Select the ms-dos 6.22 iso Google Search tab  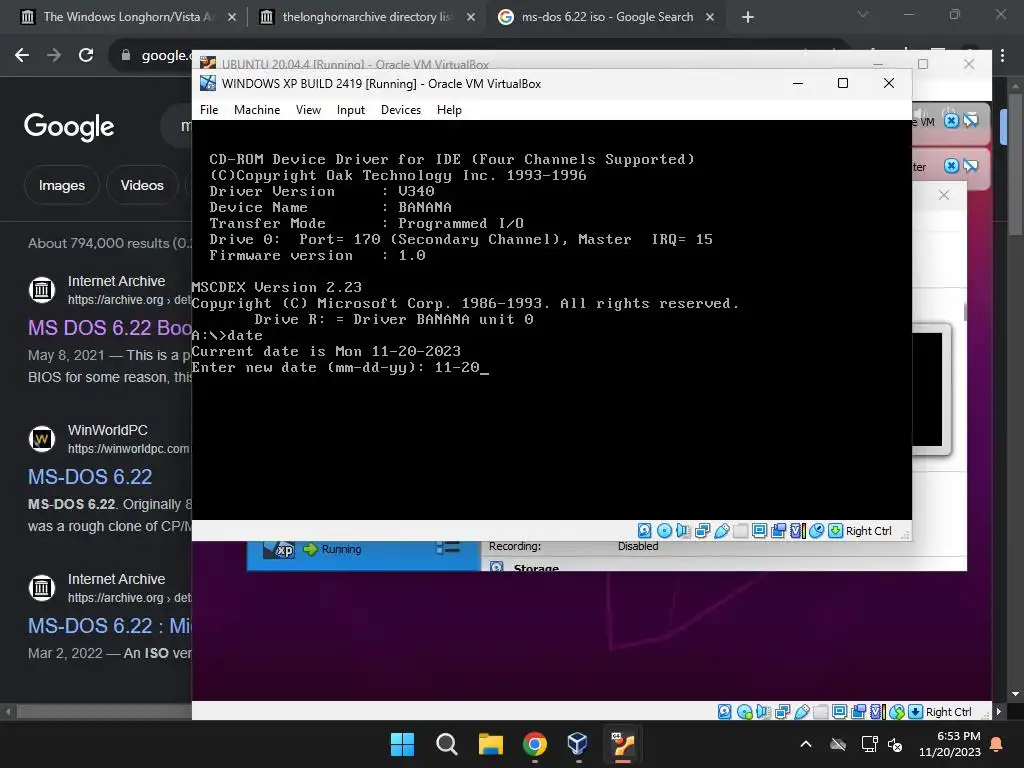pos(605,17)
